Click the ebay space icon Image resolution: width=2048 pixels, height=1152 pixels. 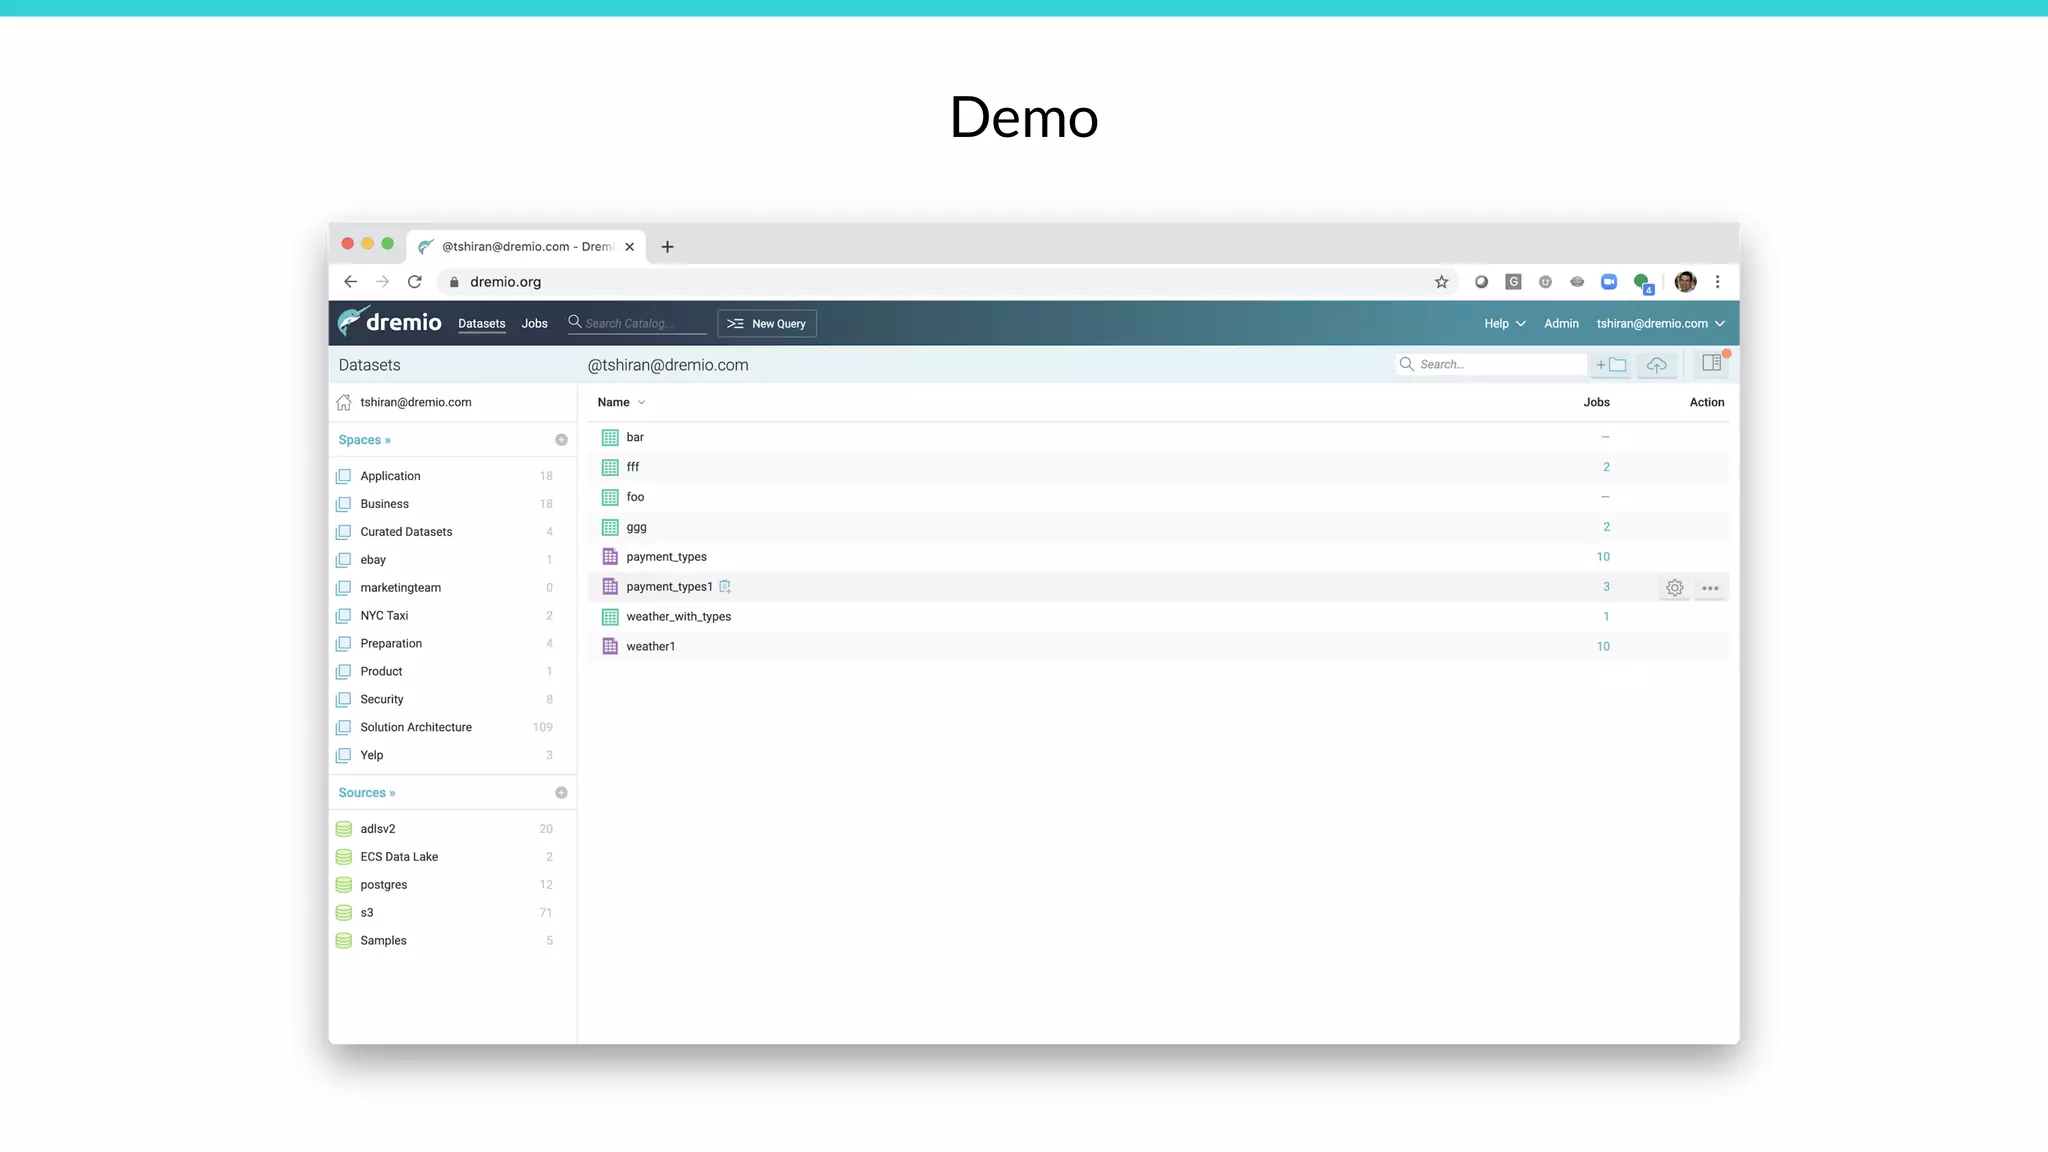(344, 560)
